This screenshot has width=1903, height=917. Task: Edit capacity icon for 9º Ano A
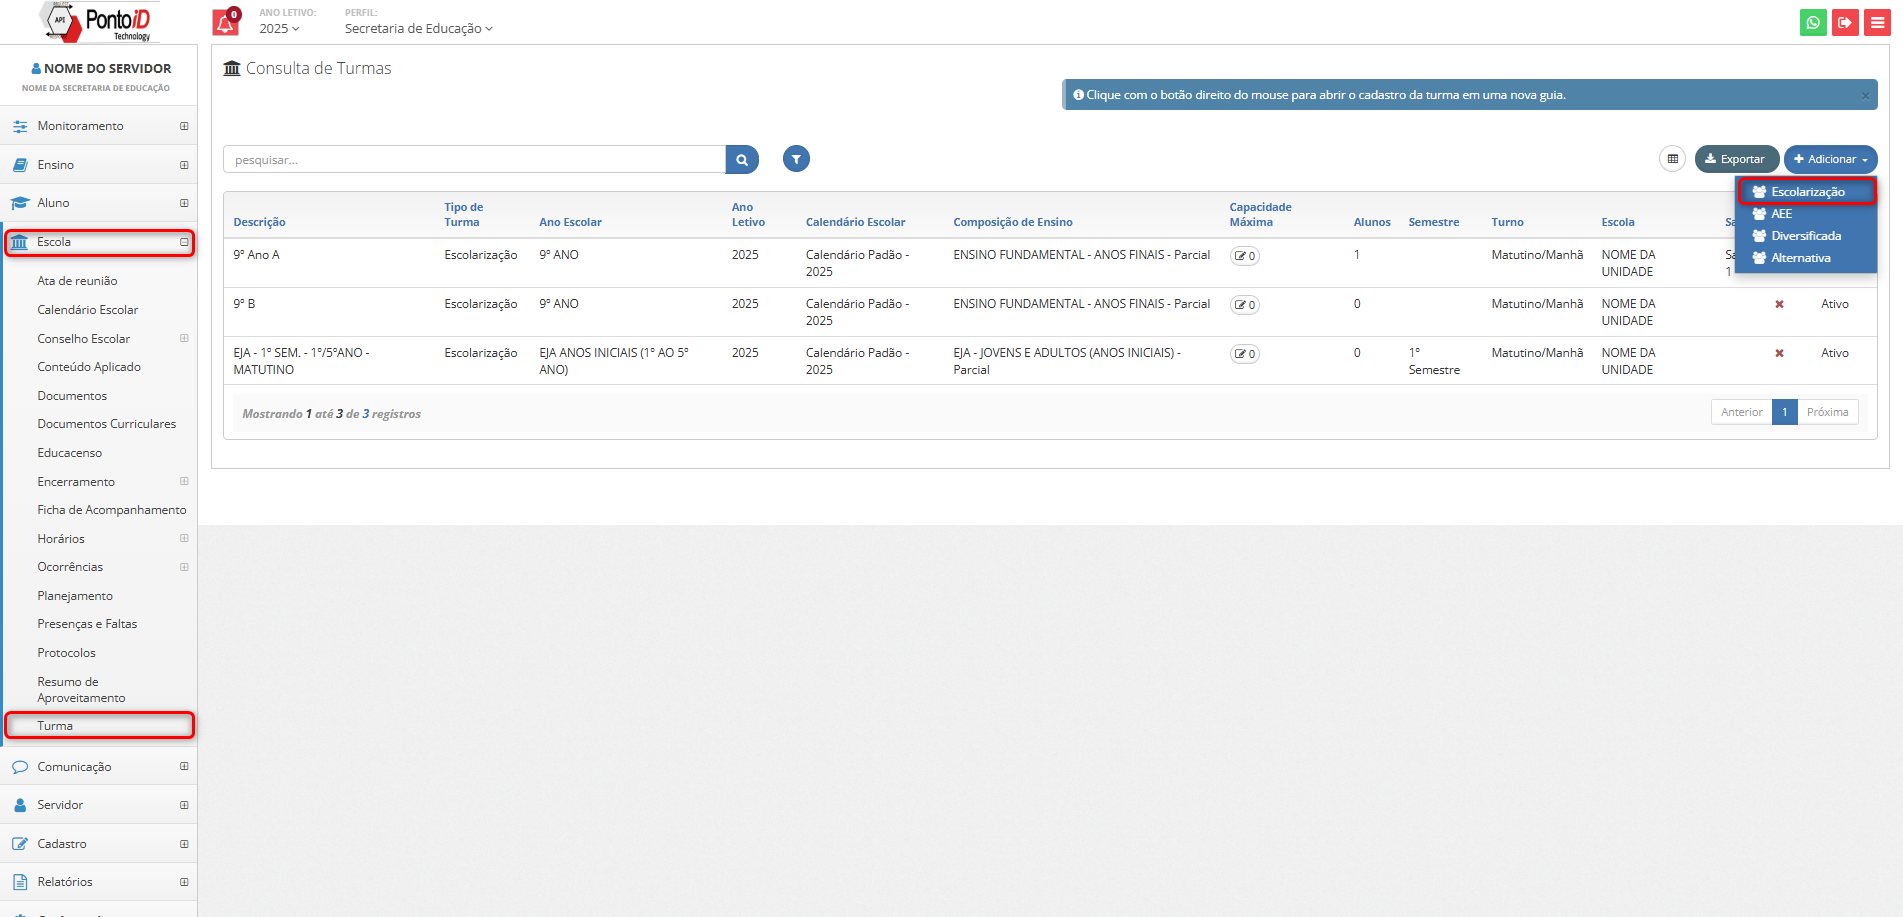tap(1244, 256)
